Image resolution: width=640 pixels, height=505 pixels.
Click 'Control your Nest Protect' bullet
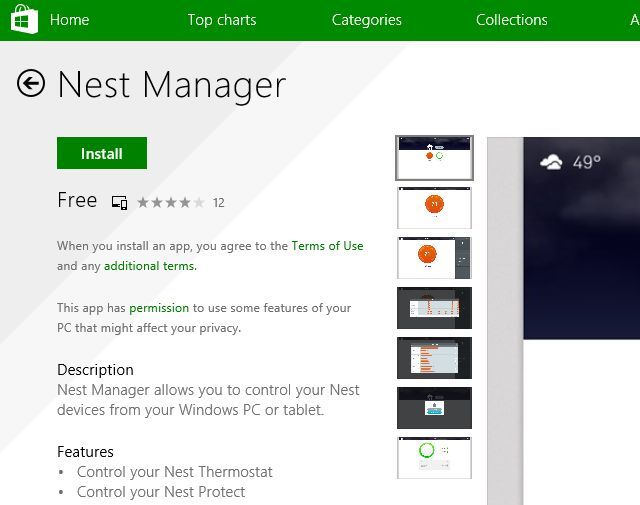(x=161, y=492)
